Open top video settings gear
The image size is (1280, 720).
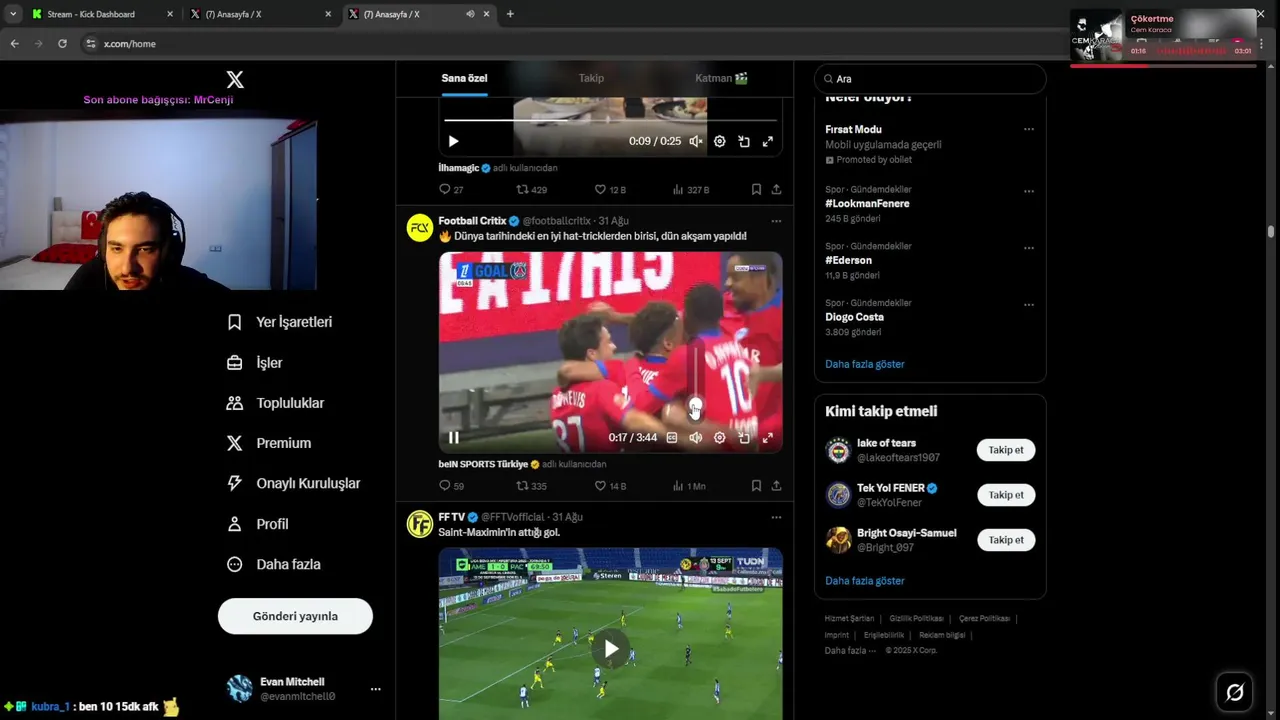719,142
